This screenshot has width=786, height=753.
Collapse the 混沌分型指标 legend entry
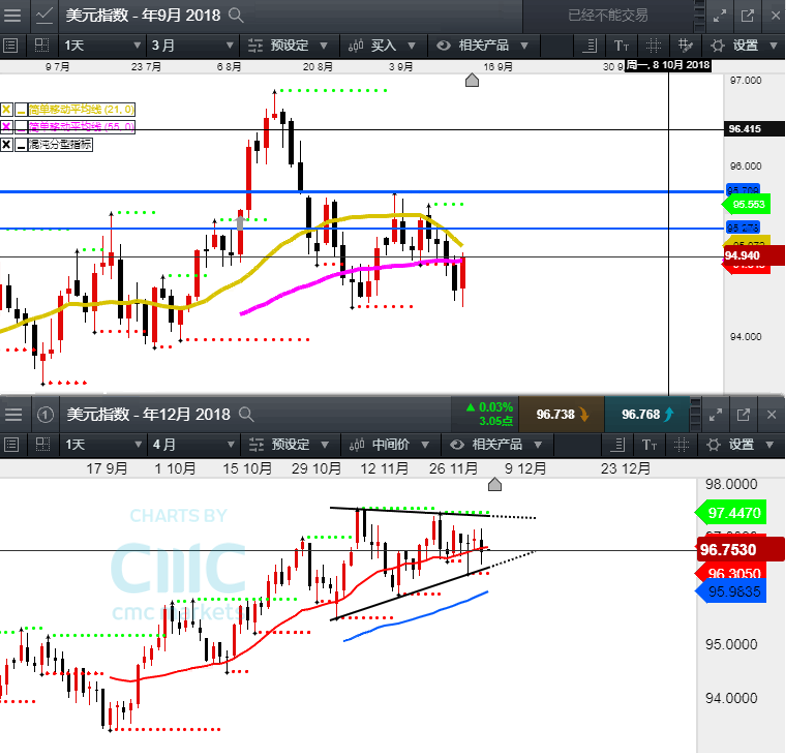(x=21, y=145)
